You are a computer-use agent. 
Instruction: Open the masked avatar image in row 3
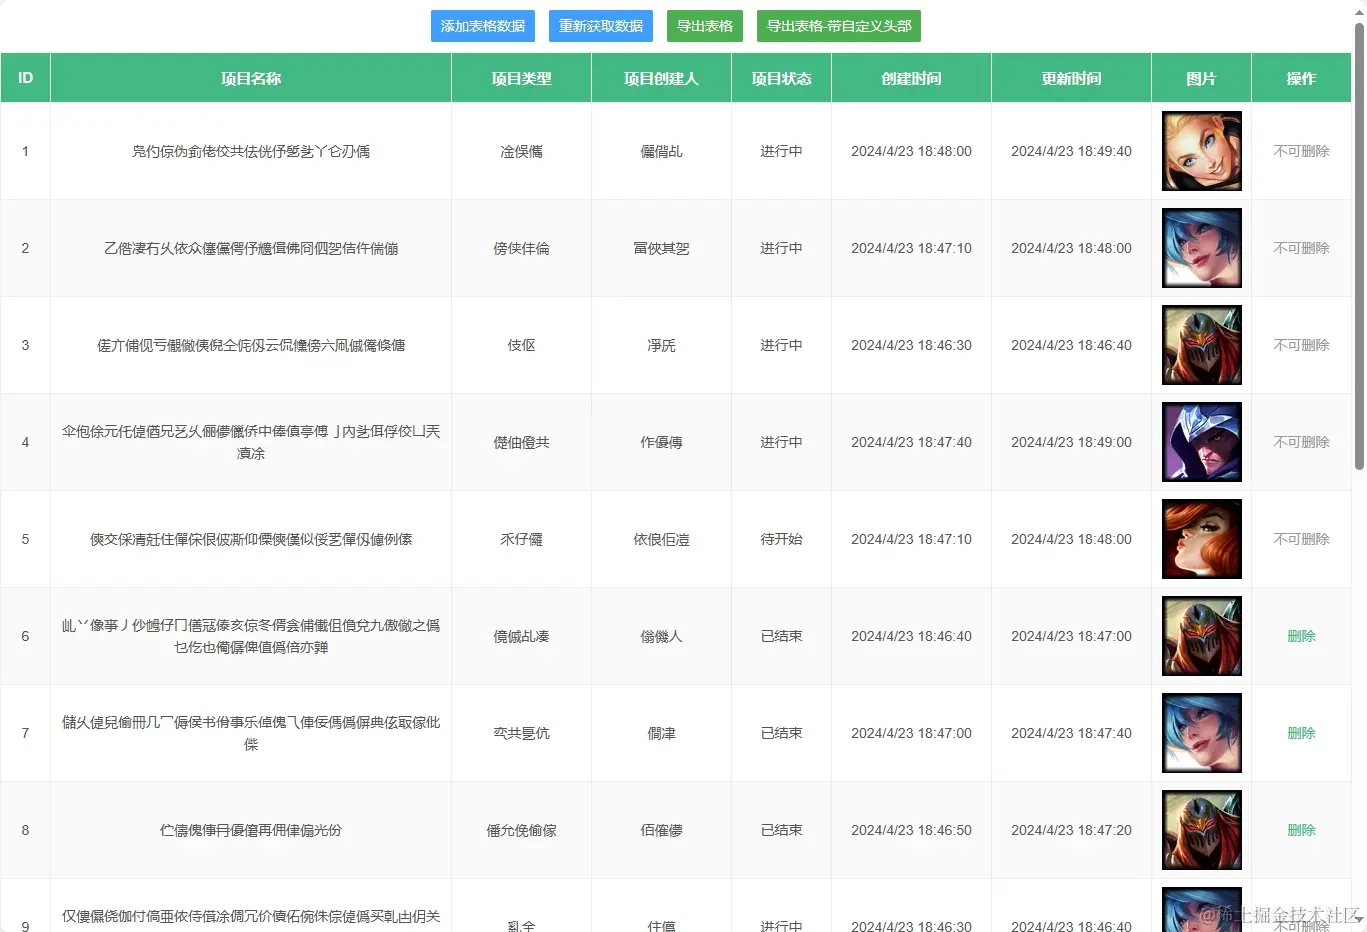point(1202,345)
